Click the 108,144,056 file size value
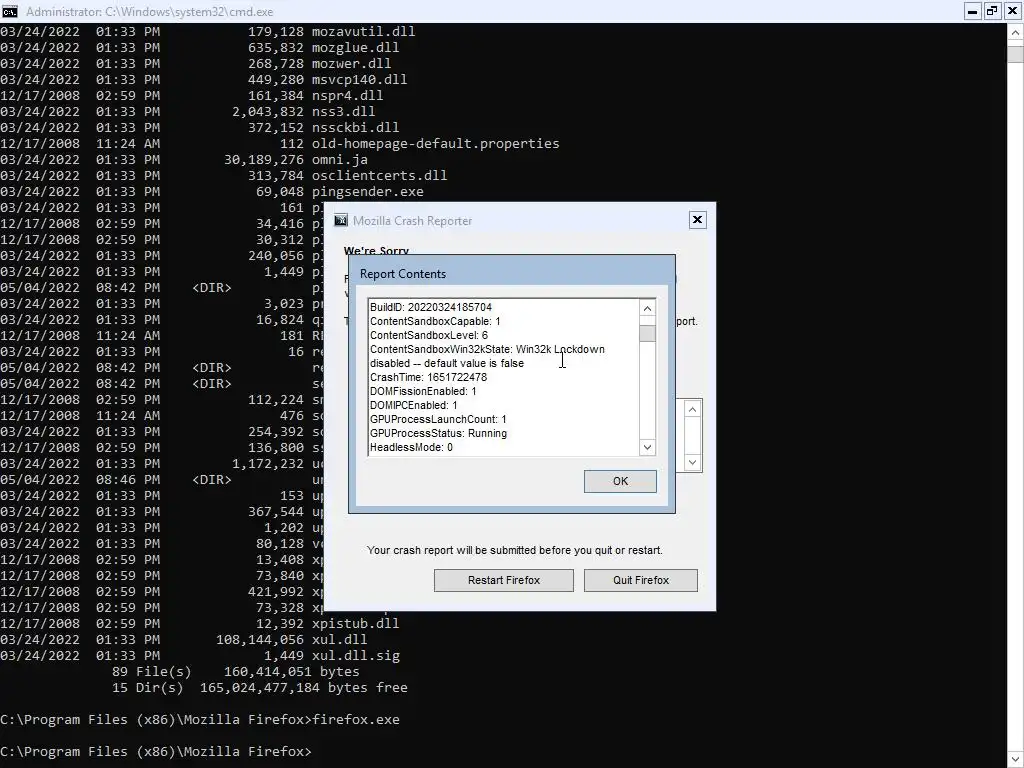Screen dimensions: 1024x768 [x=260, y=639]
